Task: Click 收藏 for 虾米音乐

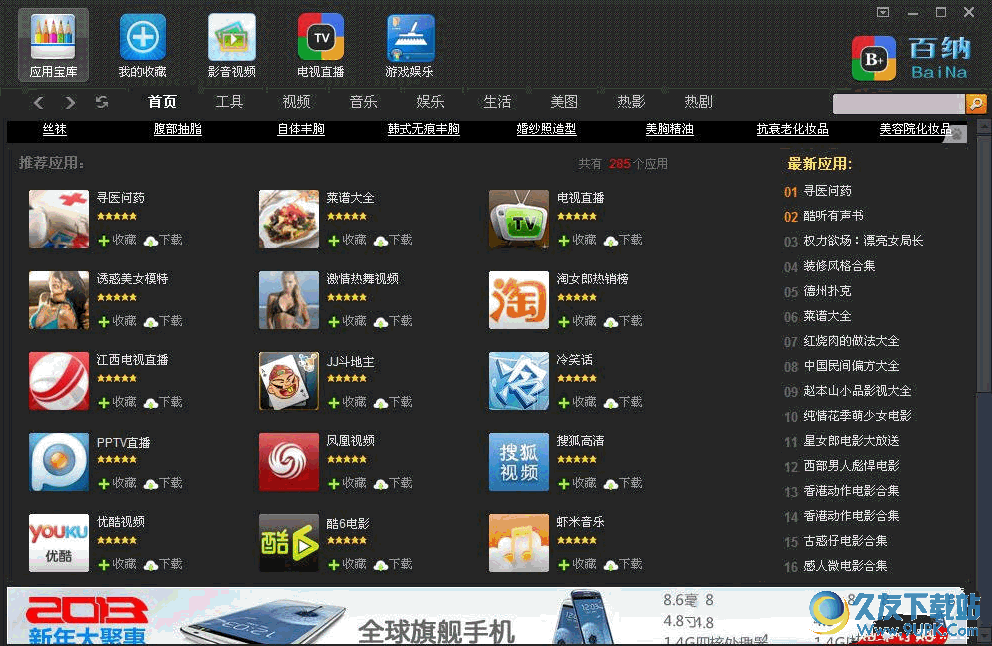Action: 578,564
